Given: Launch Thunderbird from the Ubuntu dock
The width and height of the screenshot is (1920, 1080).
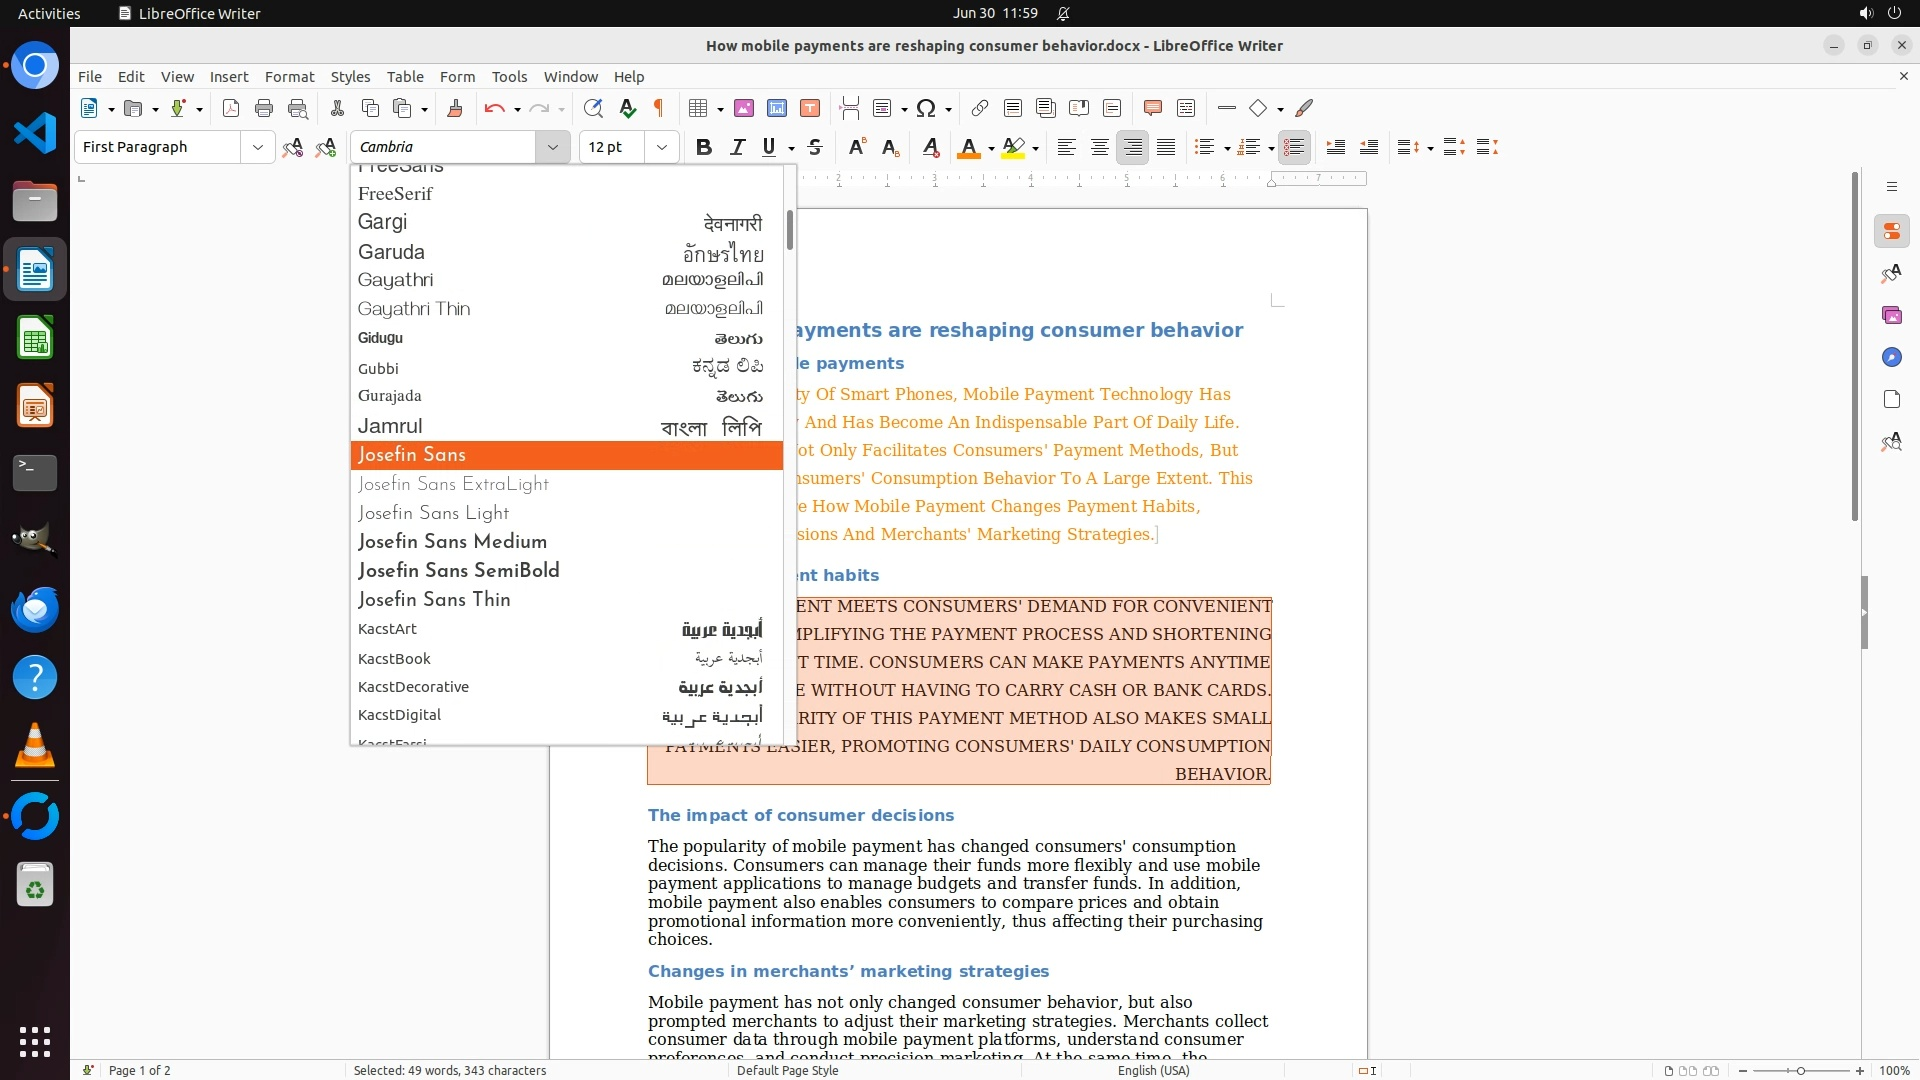Looking at the screenshot, I should (35, 609).
